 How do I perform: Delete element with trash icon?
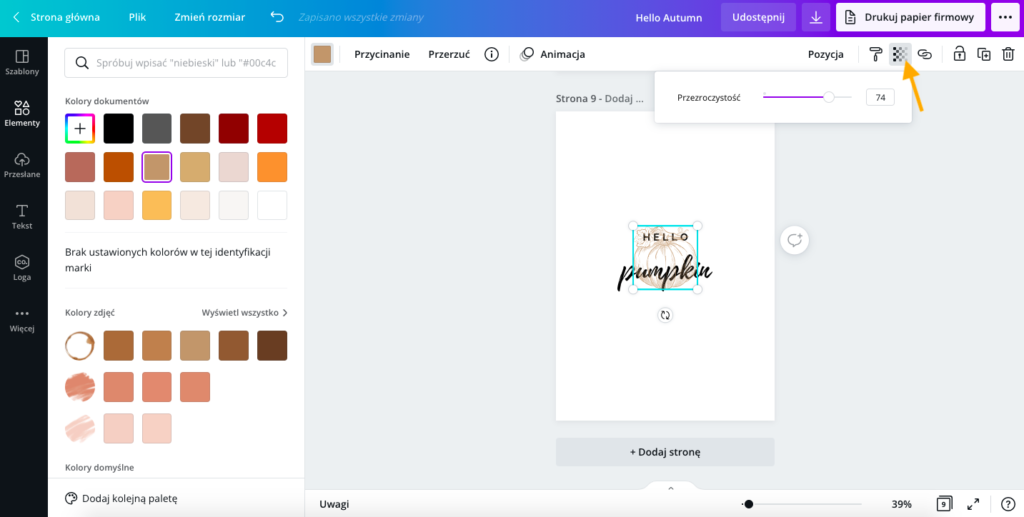(1008, 54)
